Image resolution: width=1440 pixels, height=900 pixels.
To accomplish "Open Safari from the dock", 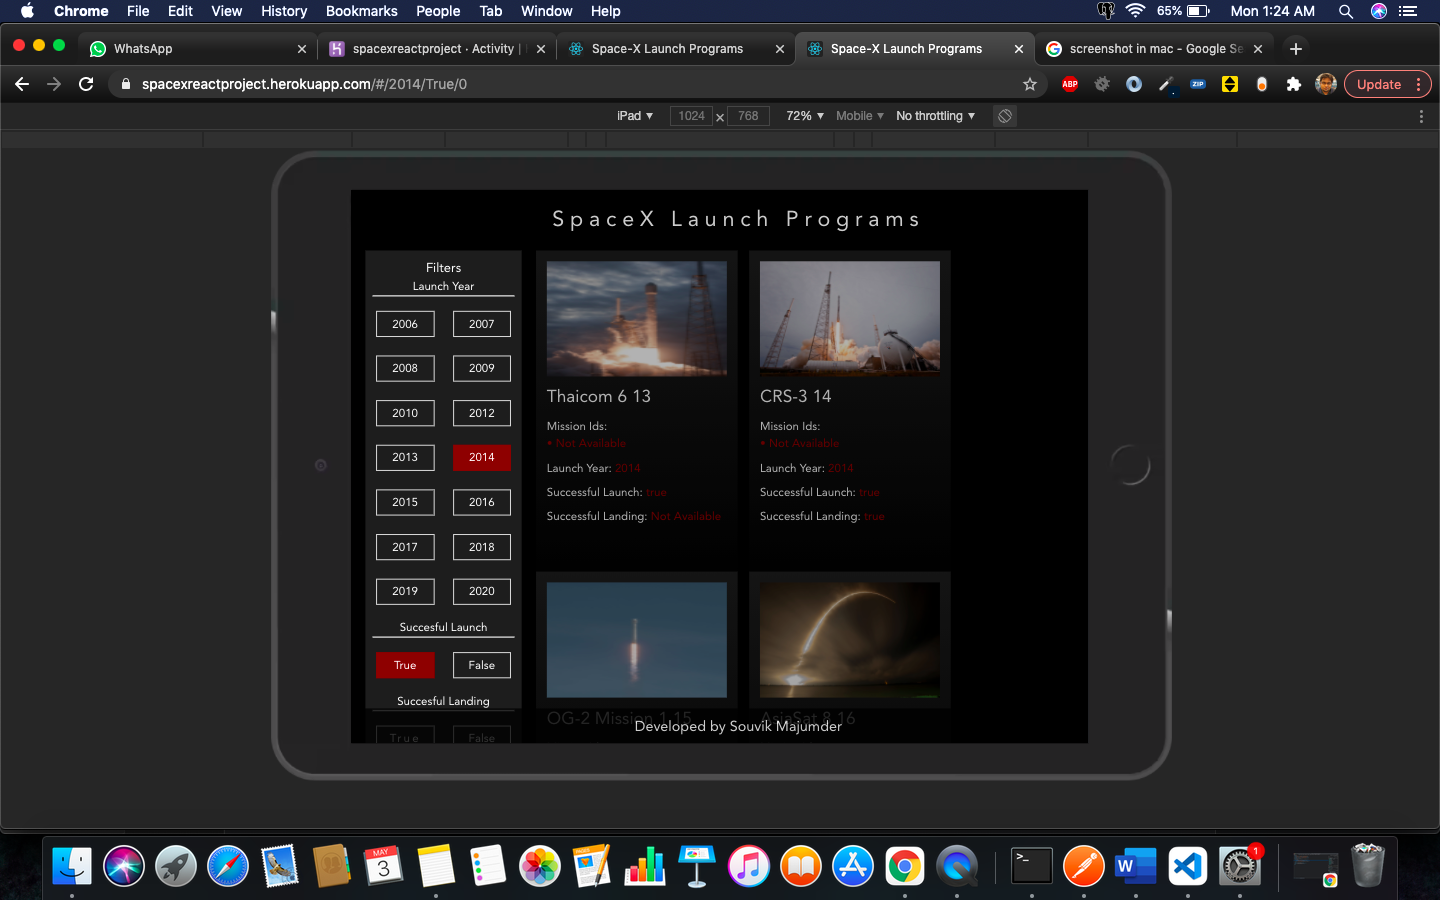I will tap(228, 866).
